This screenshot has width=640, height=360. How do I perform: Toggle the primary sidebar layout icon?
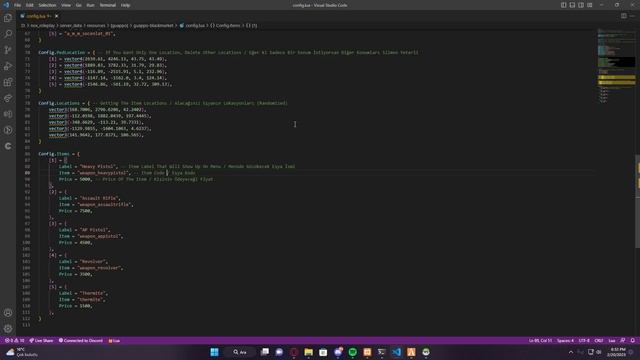(x=563, y=5)
